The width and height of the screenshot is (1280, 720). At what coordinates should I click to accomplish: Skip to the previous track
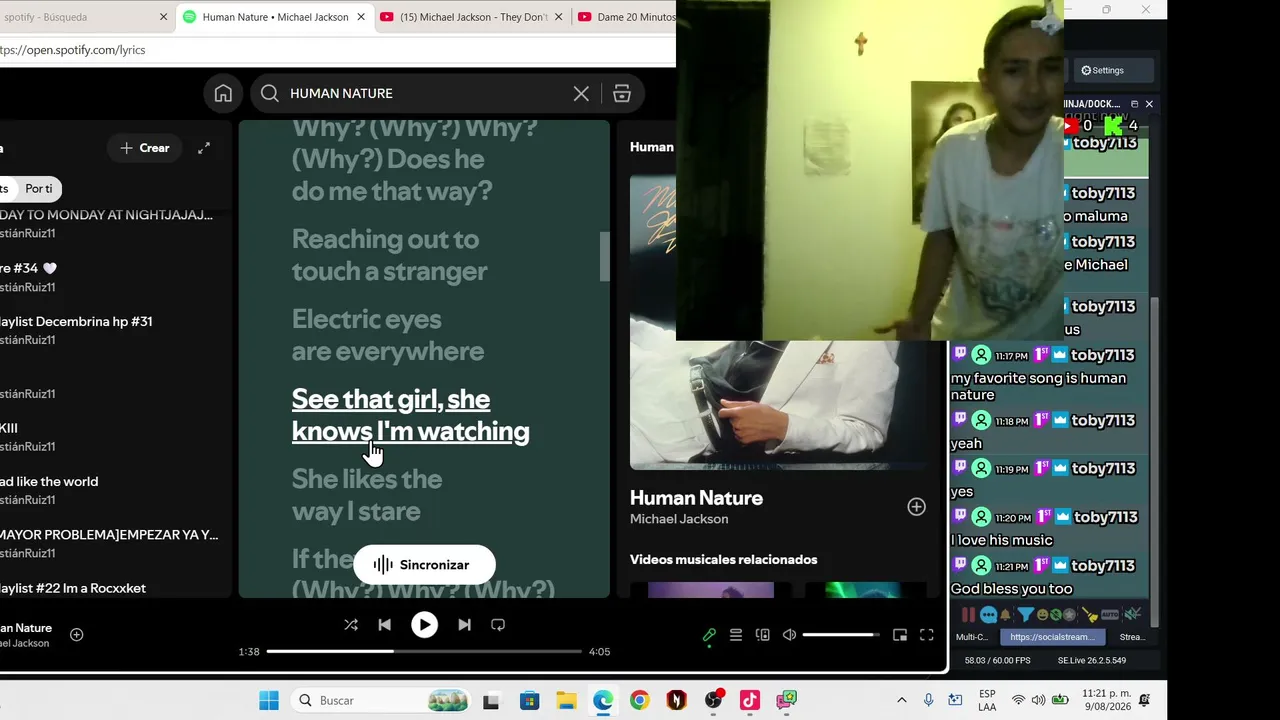click(x=385, y=625)
